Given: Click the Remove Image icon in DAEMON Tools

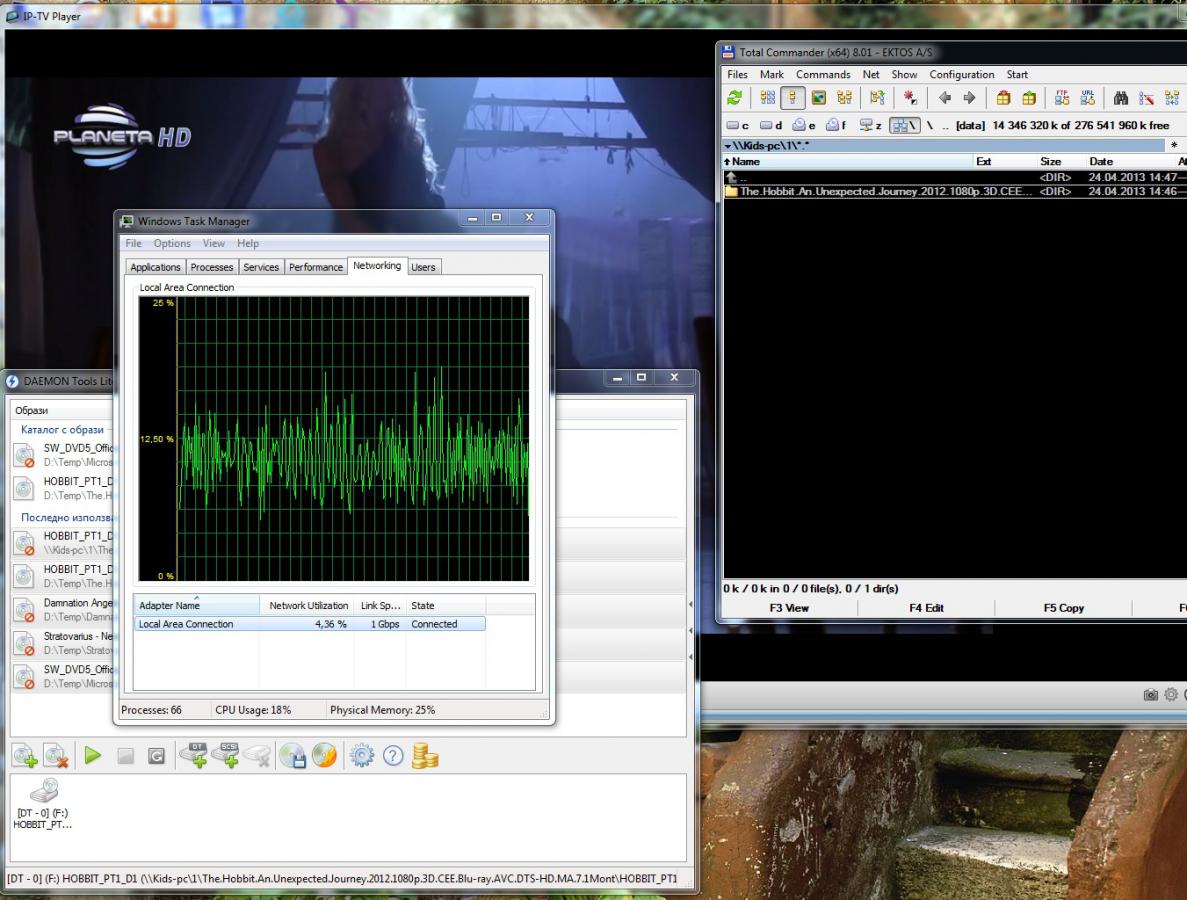Looking at the screenshot, I should click(x=57, y=756).
